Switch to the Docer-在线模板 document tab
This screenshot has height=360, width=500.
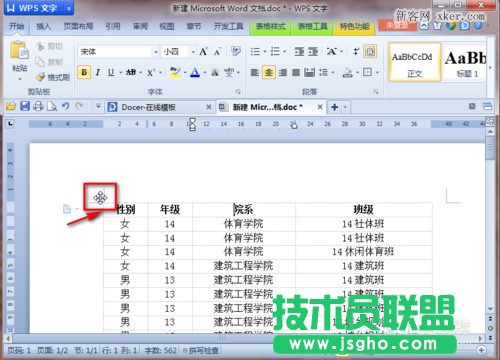point(160,107)
